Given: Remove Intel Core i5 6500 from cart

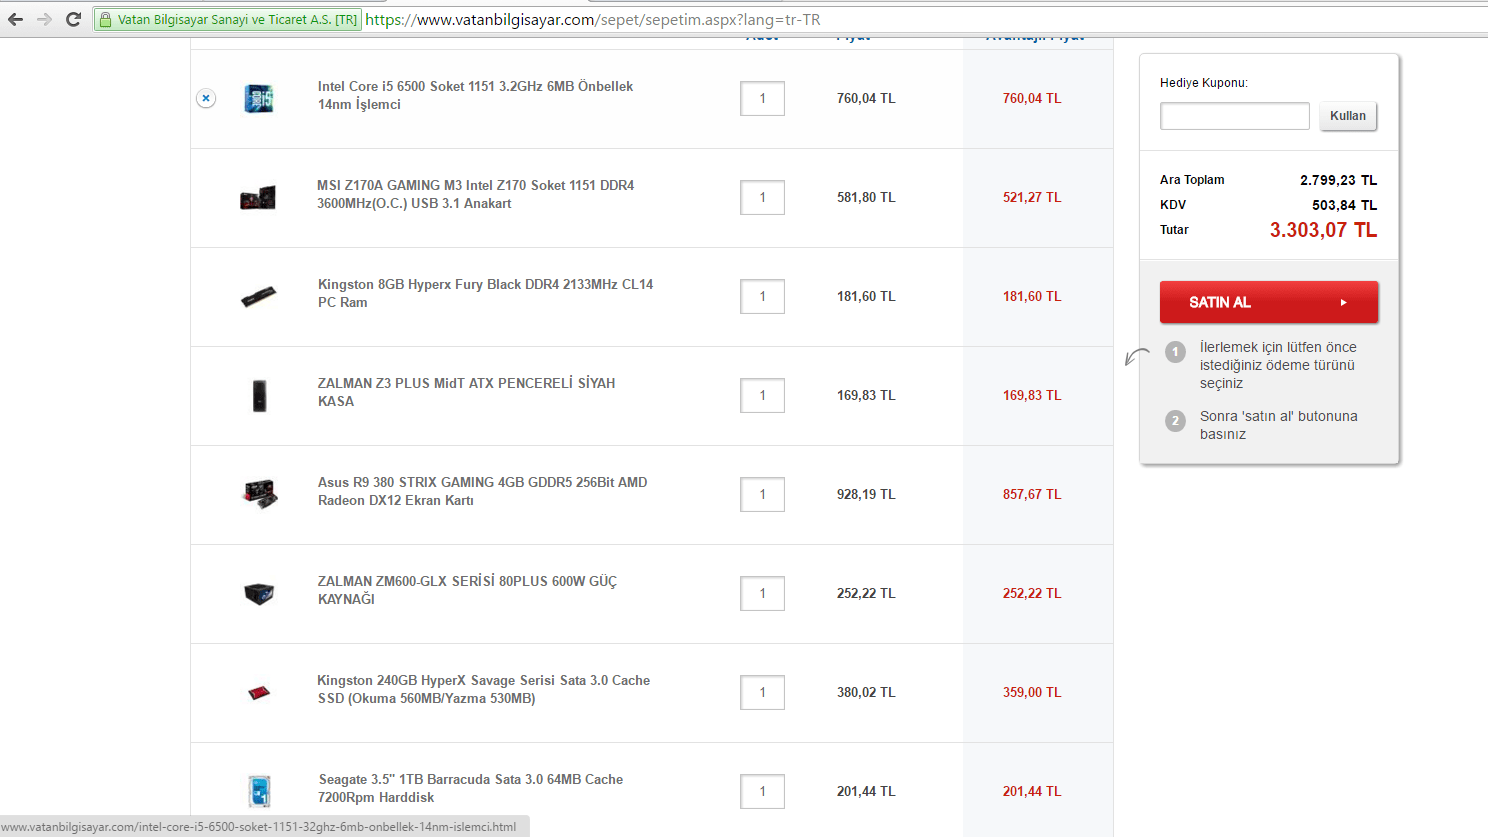Looking at the screenshot, I should 206,98.
